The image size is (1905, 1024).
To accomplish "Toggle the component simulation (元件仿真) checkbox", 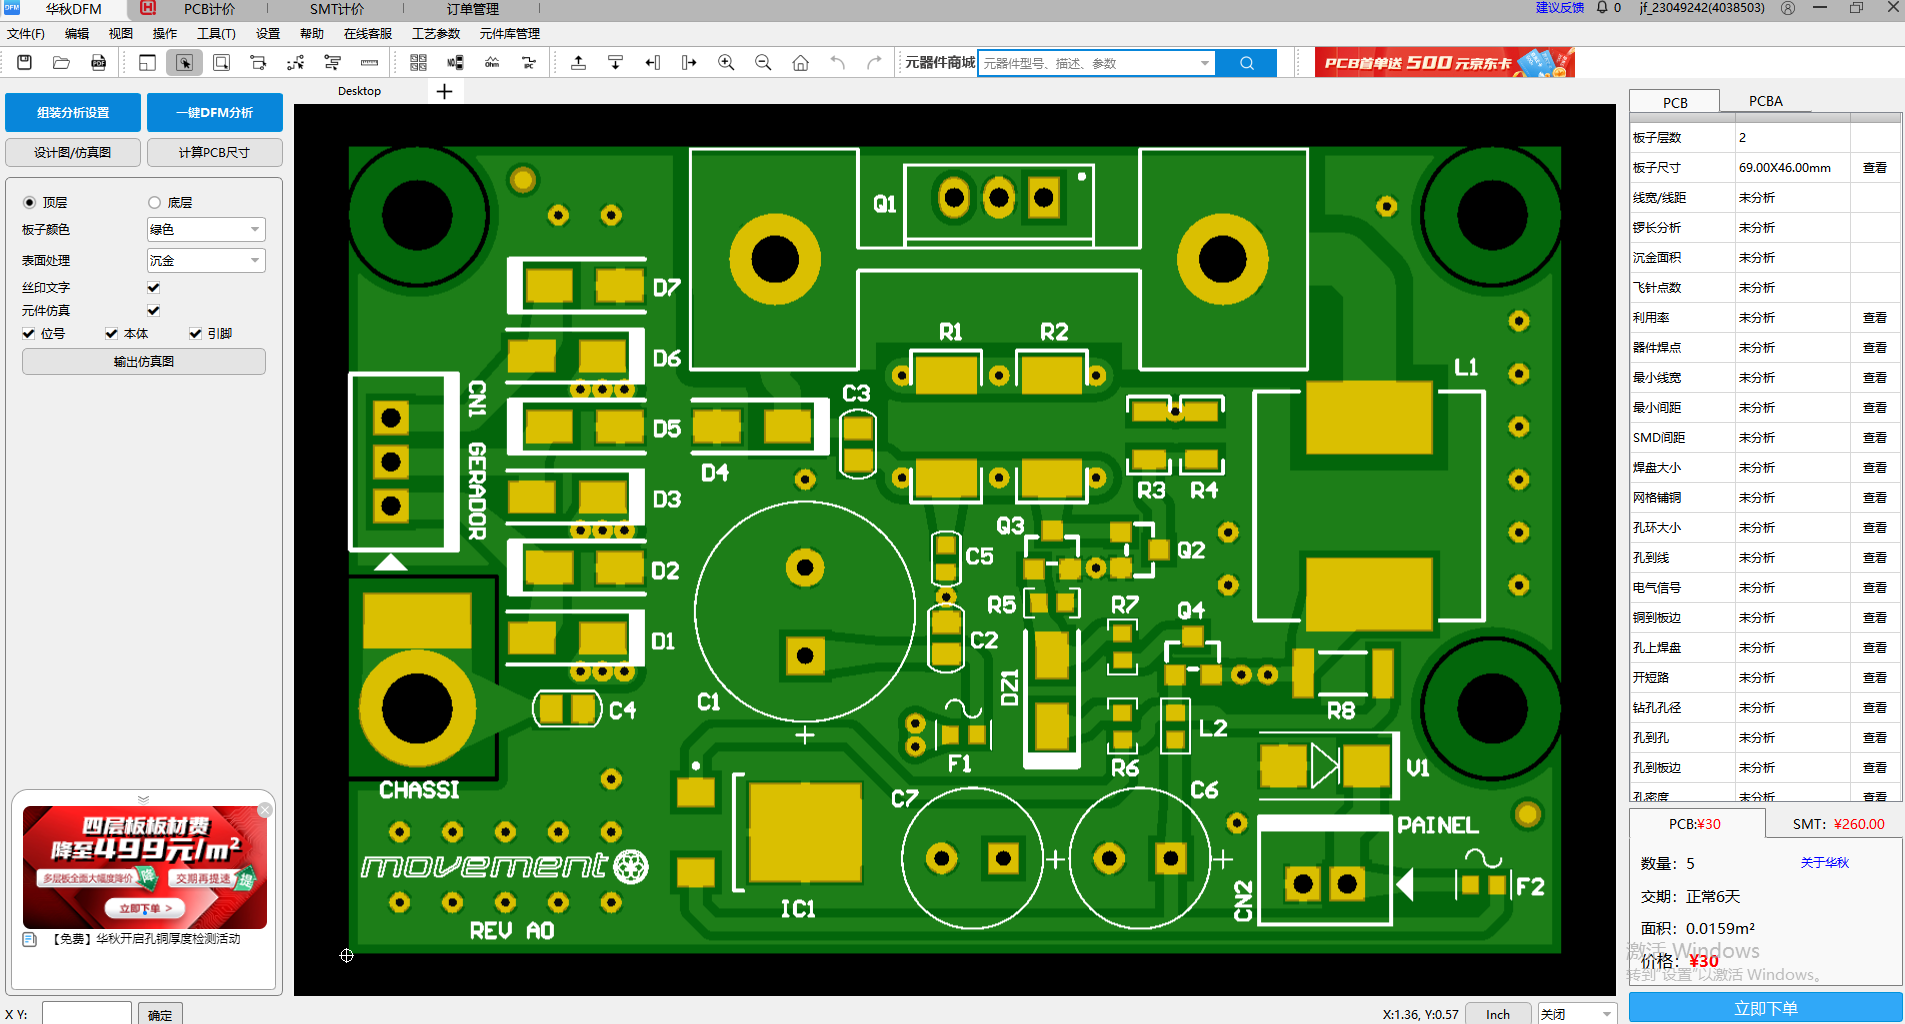I will (x=154, y=311).
